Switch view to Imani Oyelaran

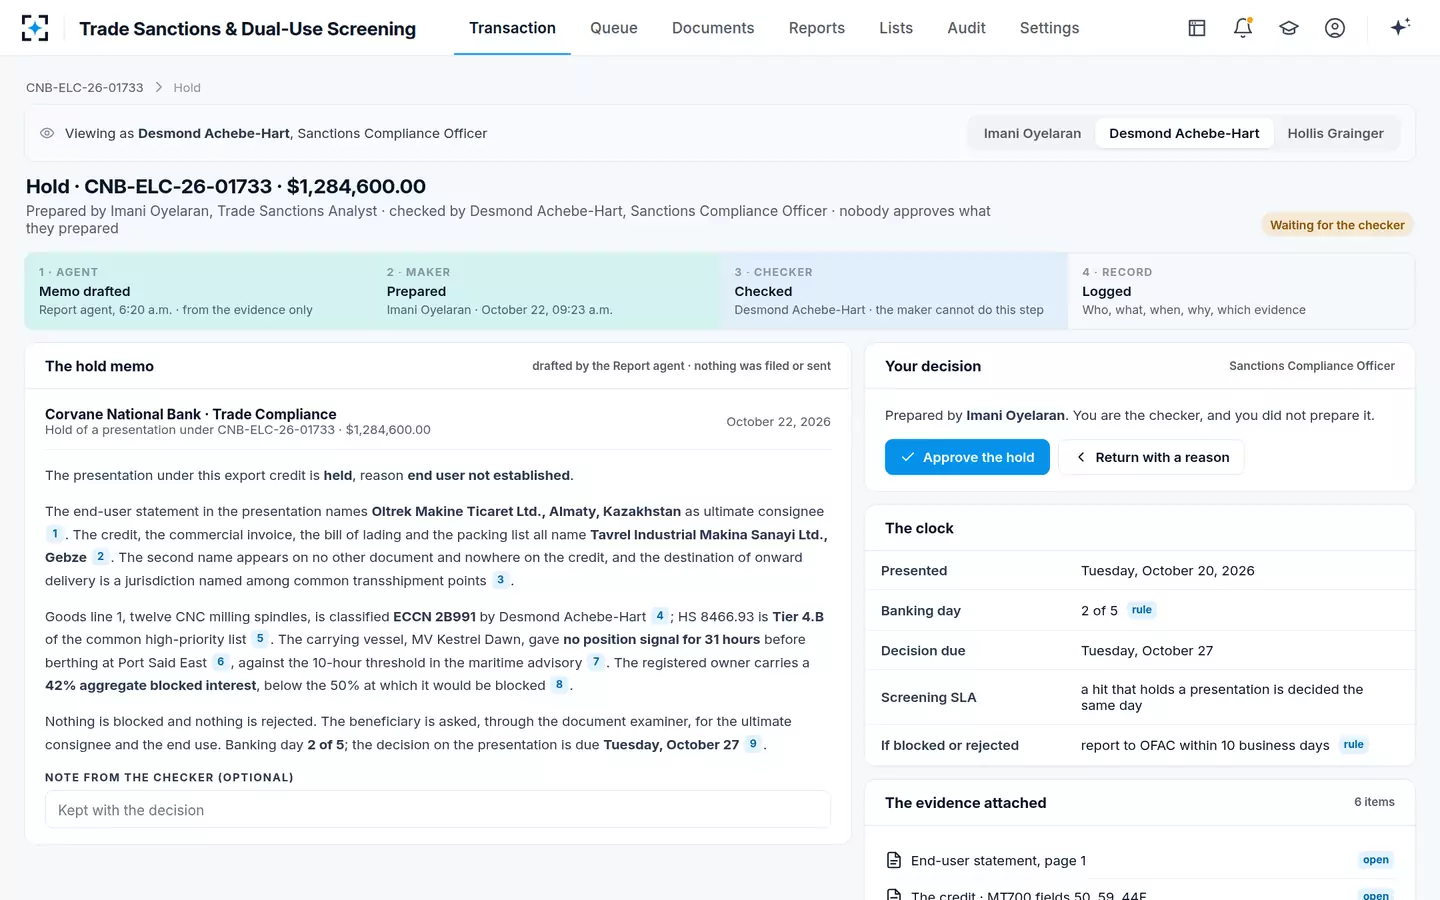(x=1032, y=133)
